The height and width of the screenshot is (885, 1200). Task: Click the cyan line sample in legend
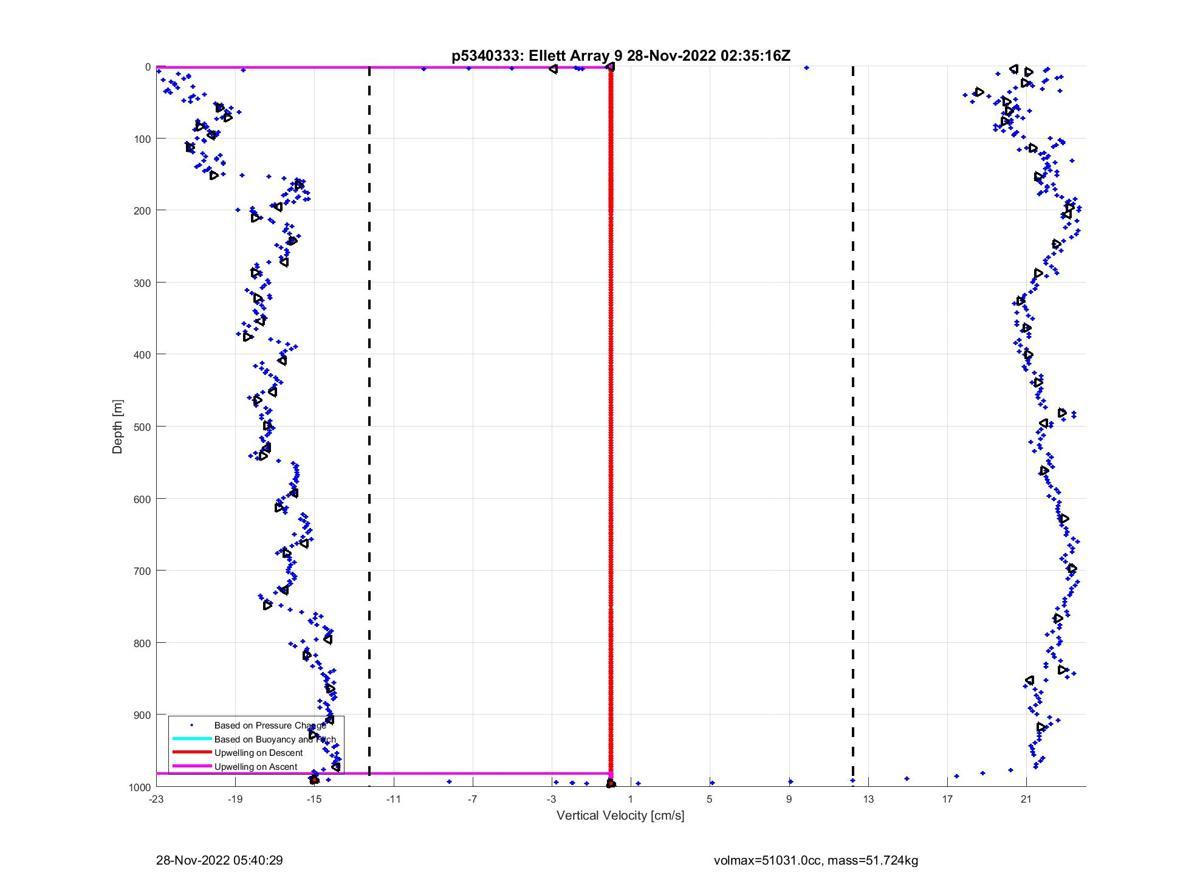pos(191,739)
